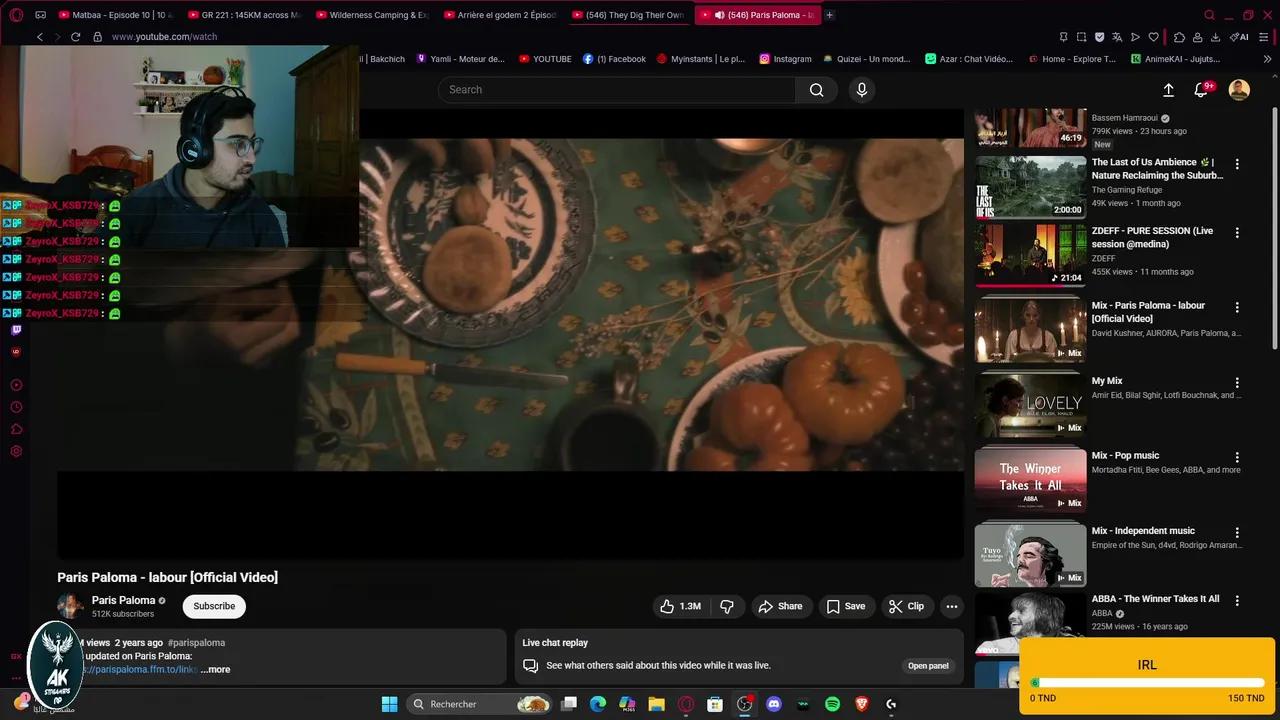
Task: Click the IRL donation progress bar
Action: [1146, 682]
